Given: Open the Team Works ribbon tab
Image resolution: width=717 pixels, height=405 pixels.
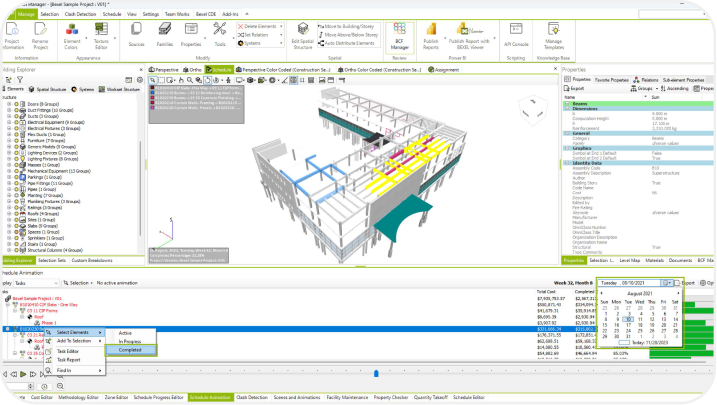Looking at the screenshot, I should coord(177,14).
